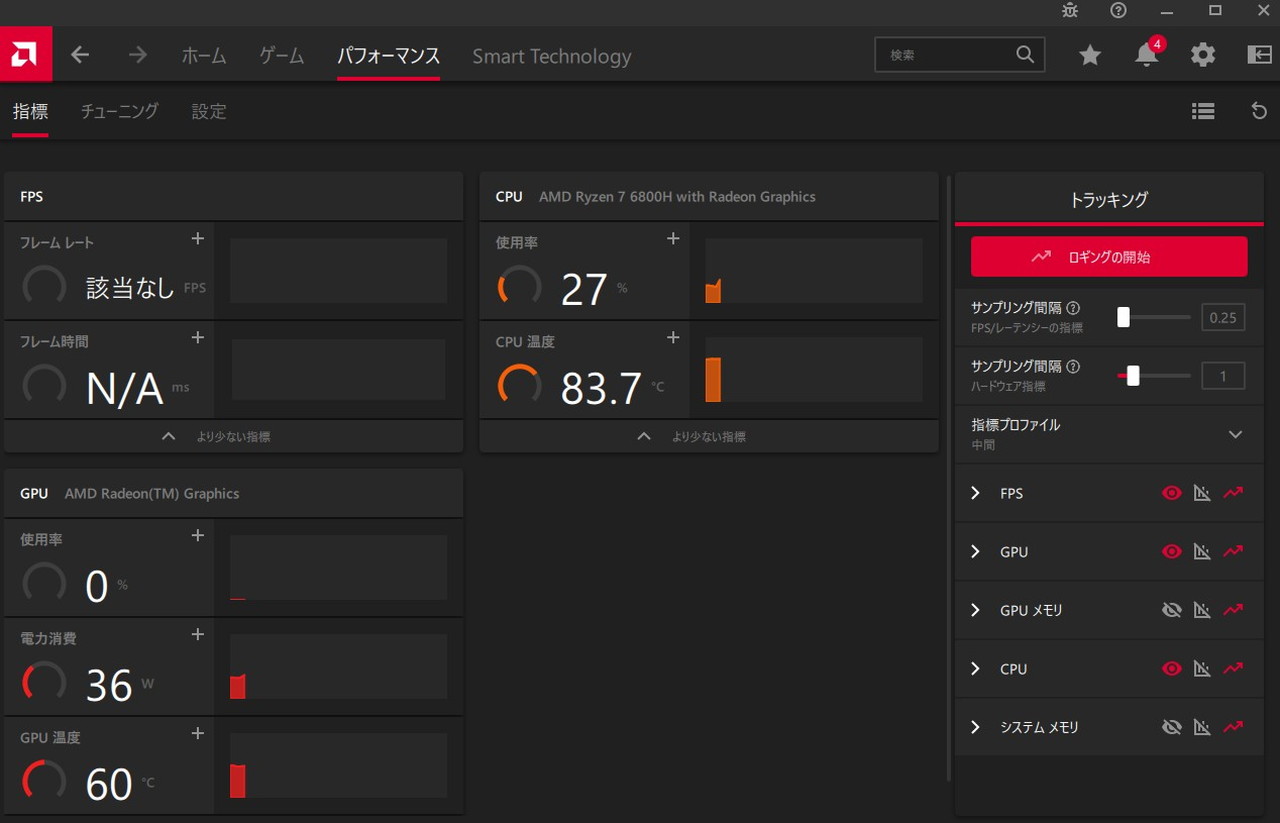Toggle the sidebar panel icon

tap(1259, 56)
